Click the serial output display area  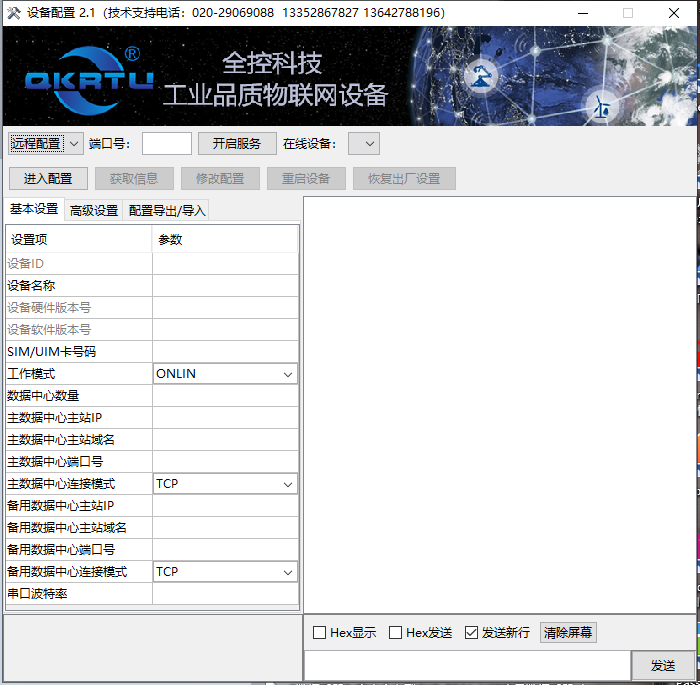[499, 405]
